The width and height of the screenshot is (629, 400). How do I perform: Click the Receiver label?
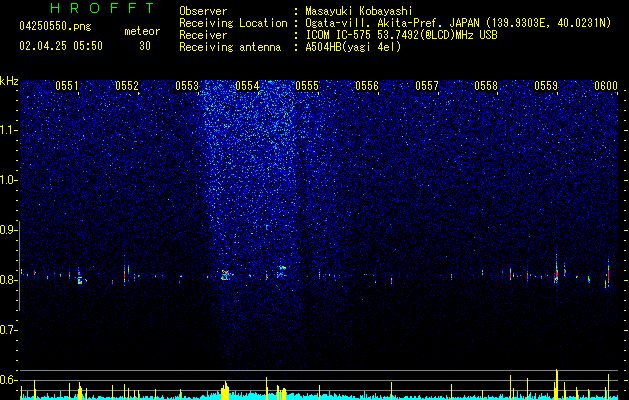point(203,35)
